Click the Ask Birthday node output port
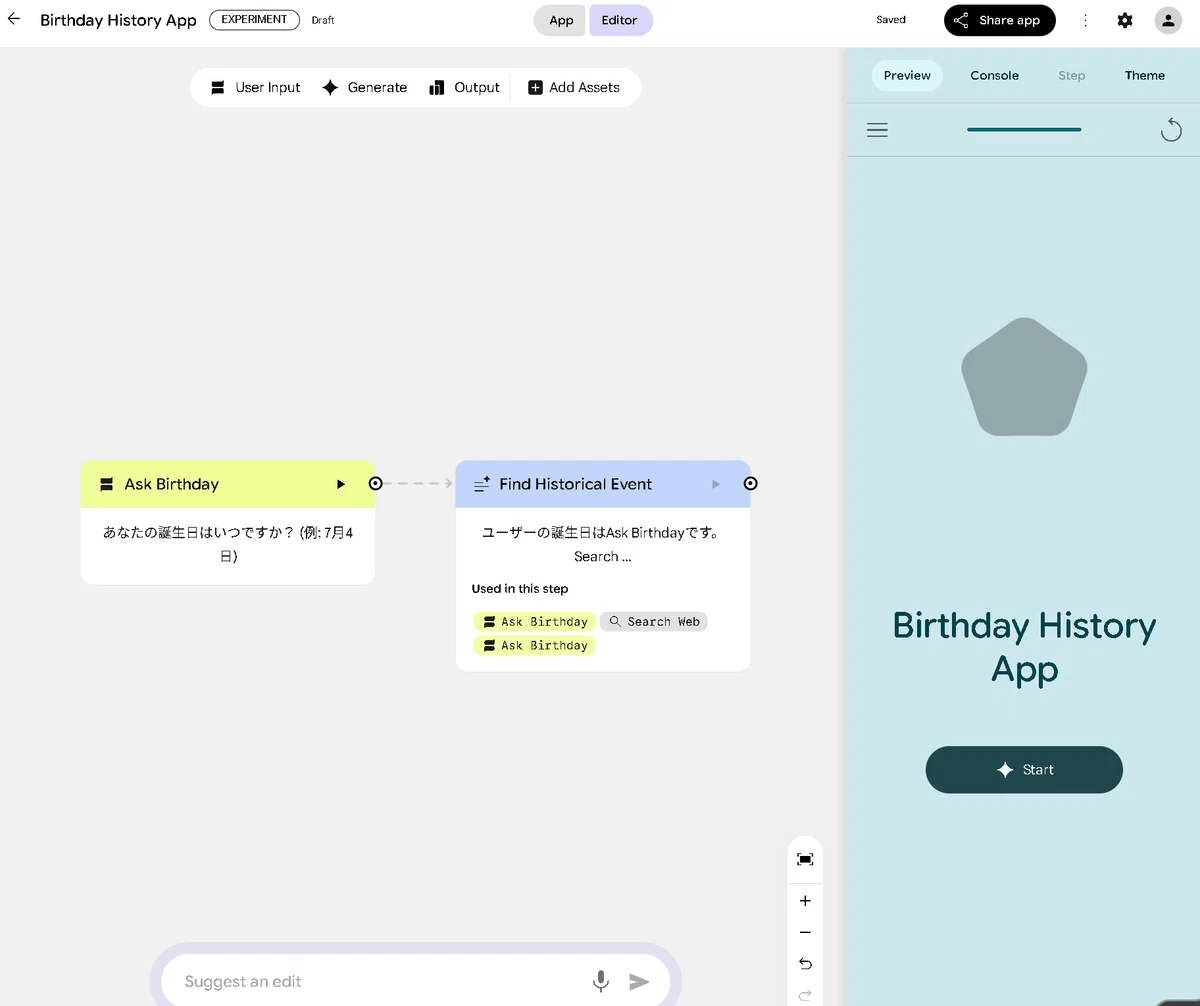The height and width of the screenshot is (1006, 1200). [x=375, y=483]
